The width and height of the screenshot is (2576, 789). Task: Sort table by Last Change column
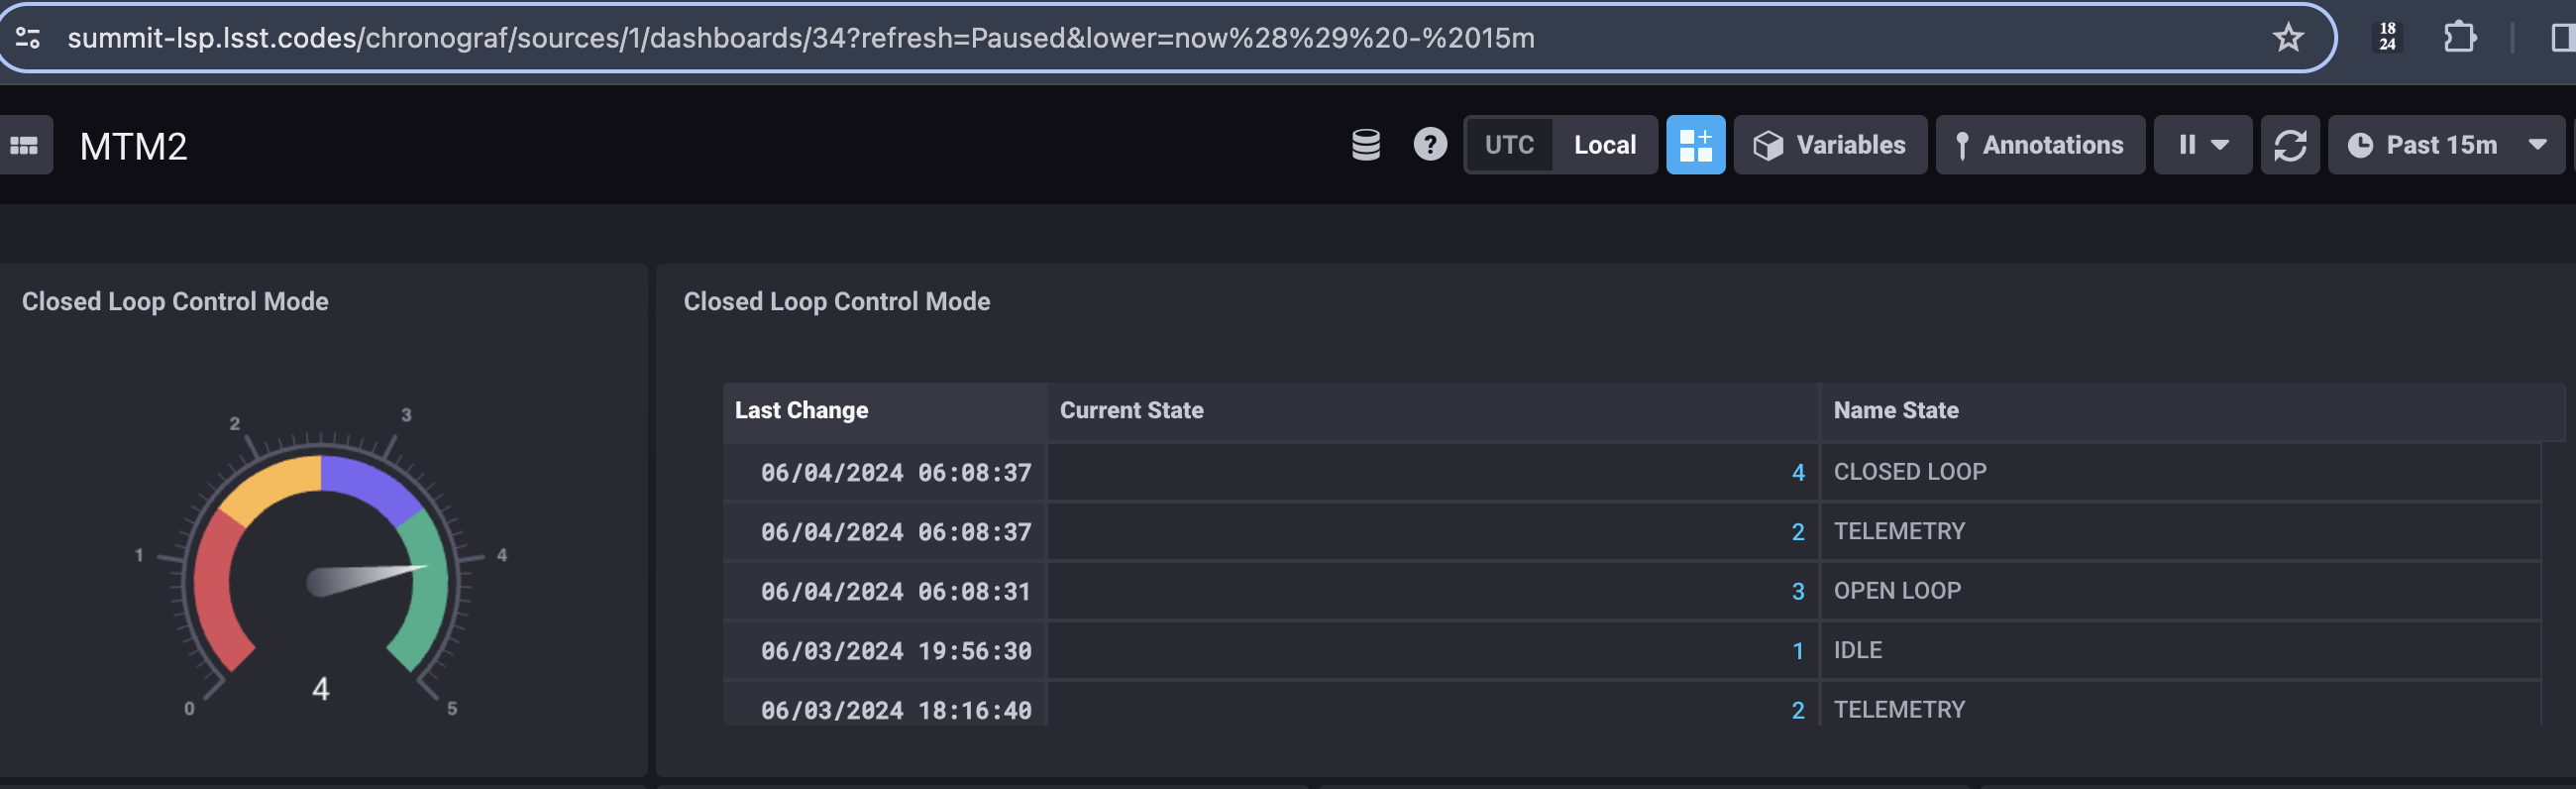click(x=801, y=410)
